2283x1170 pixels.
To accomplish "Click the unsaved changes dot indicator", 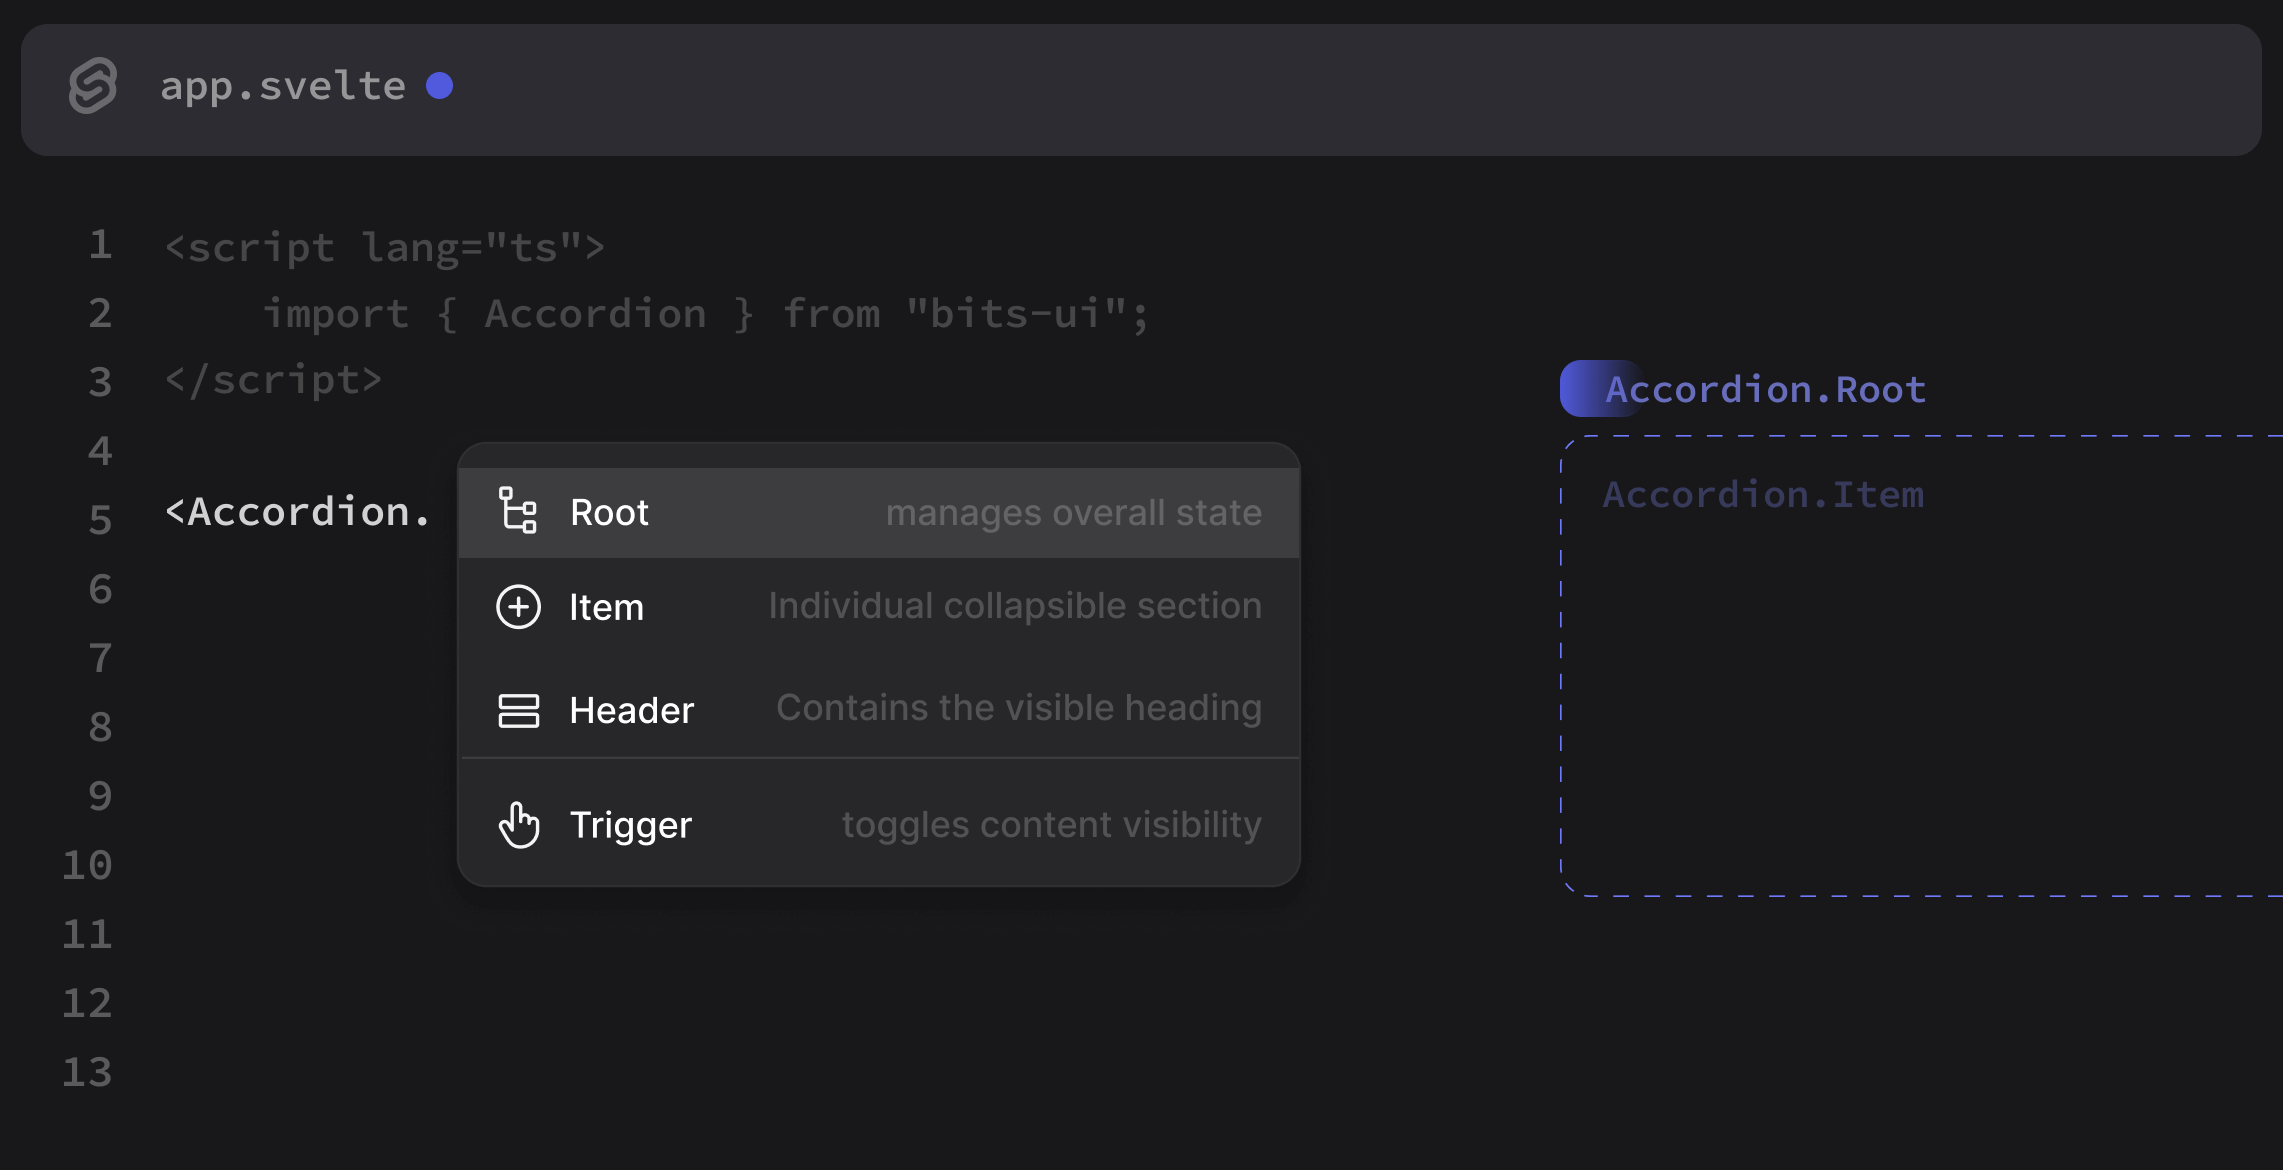I will tap(440, 86).
